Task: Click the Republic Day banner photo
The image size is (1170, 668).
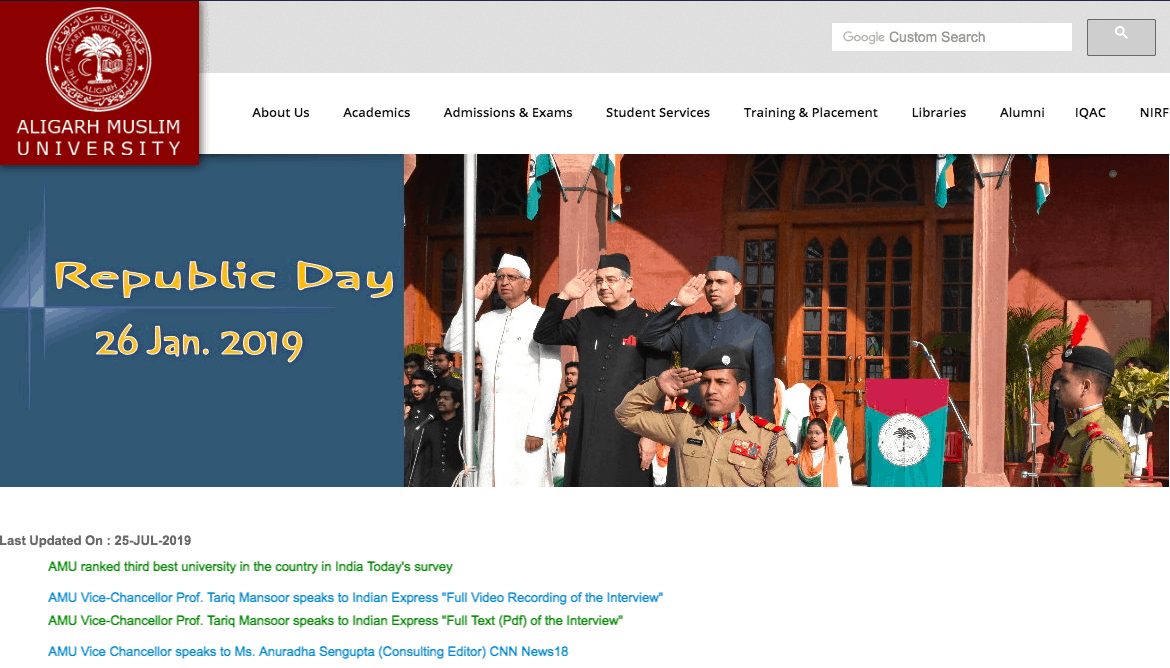Action: point(786,320)
